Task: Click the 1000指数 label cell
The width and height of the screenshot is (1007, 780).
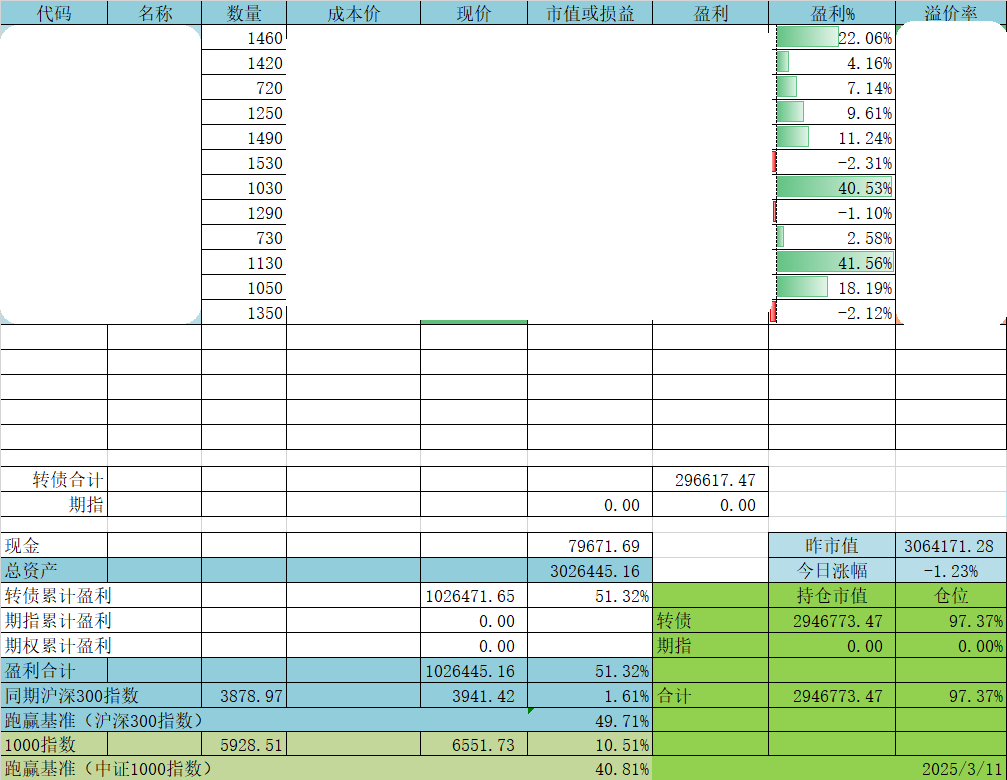Action: click(x=54, y=744)
